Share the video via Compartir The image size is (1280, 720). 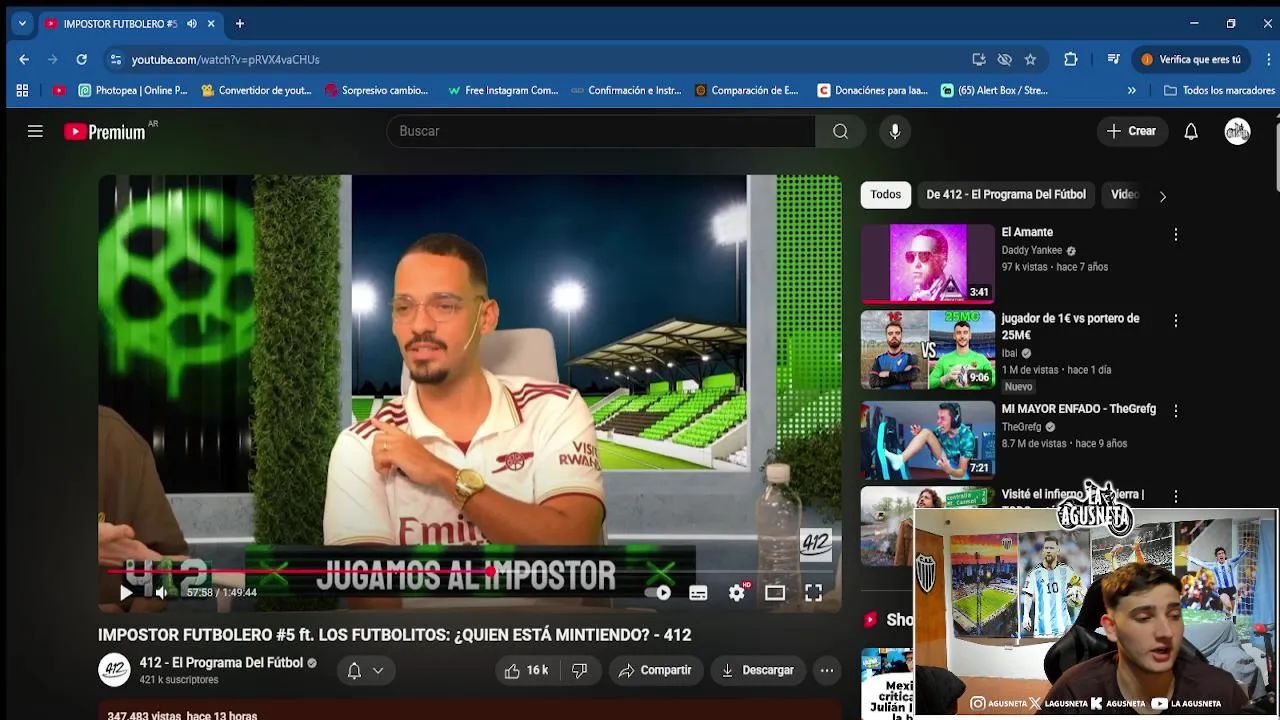[655, 671]
